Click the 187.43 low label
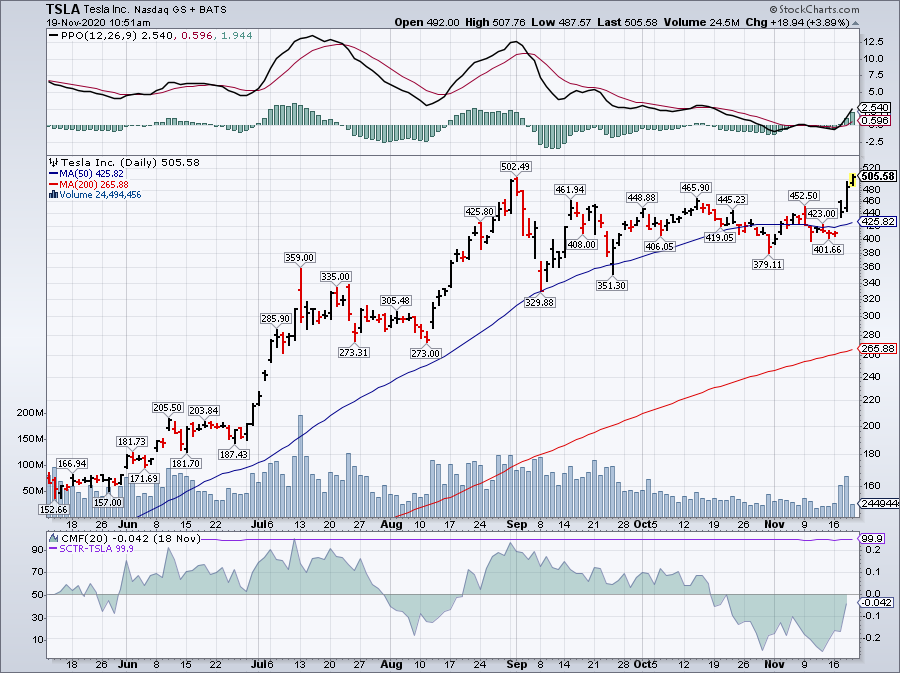900x673 pixels. tap(234, 454)
